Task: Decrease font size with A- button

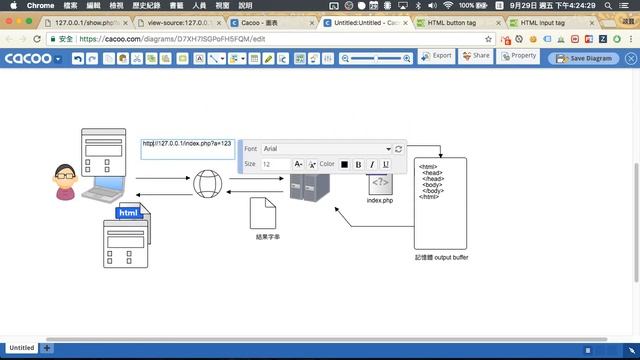Action: [298, 164]
